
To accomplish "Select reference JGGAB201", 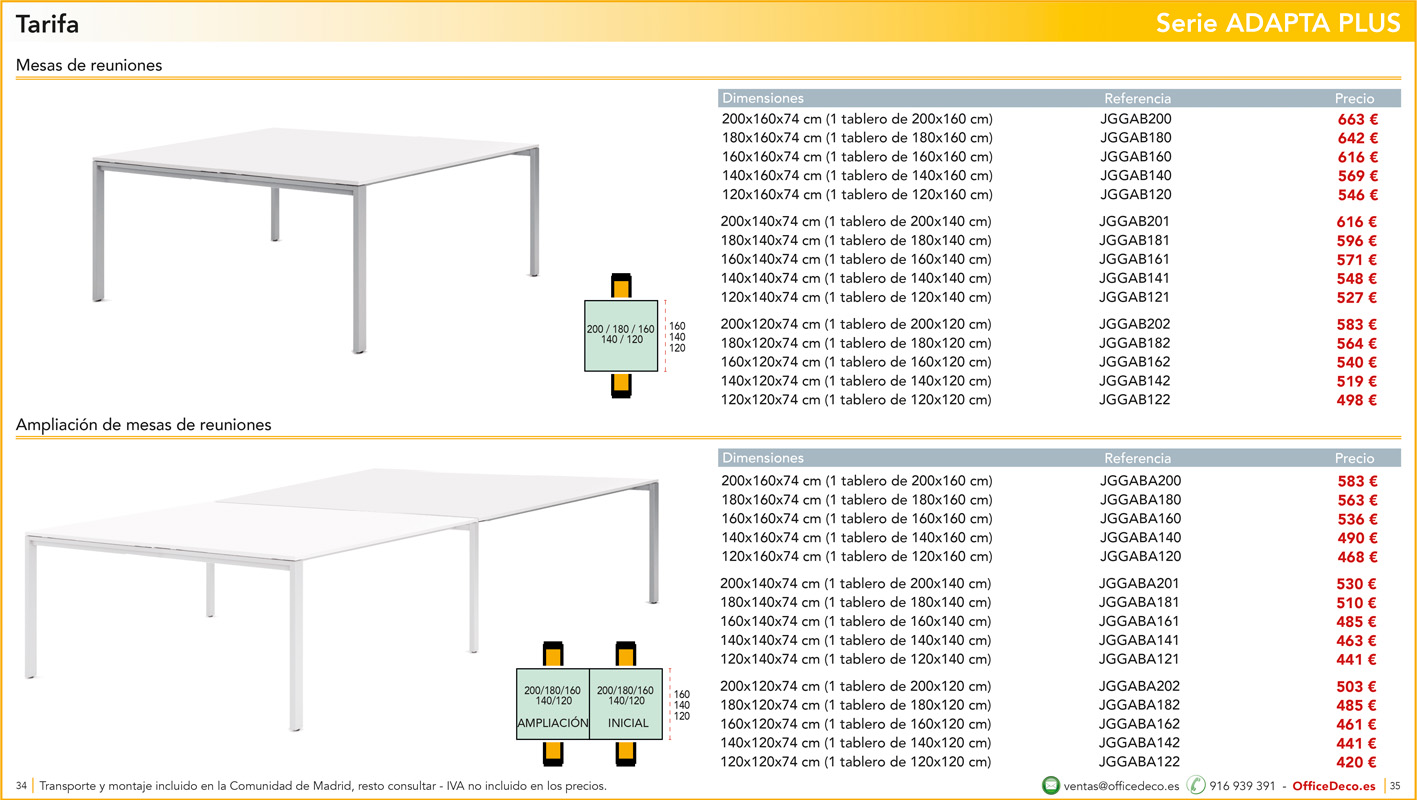I will click(x=1134, y=222).
